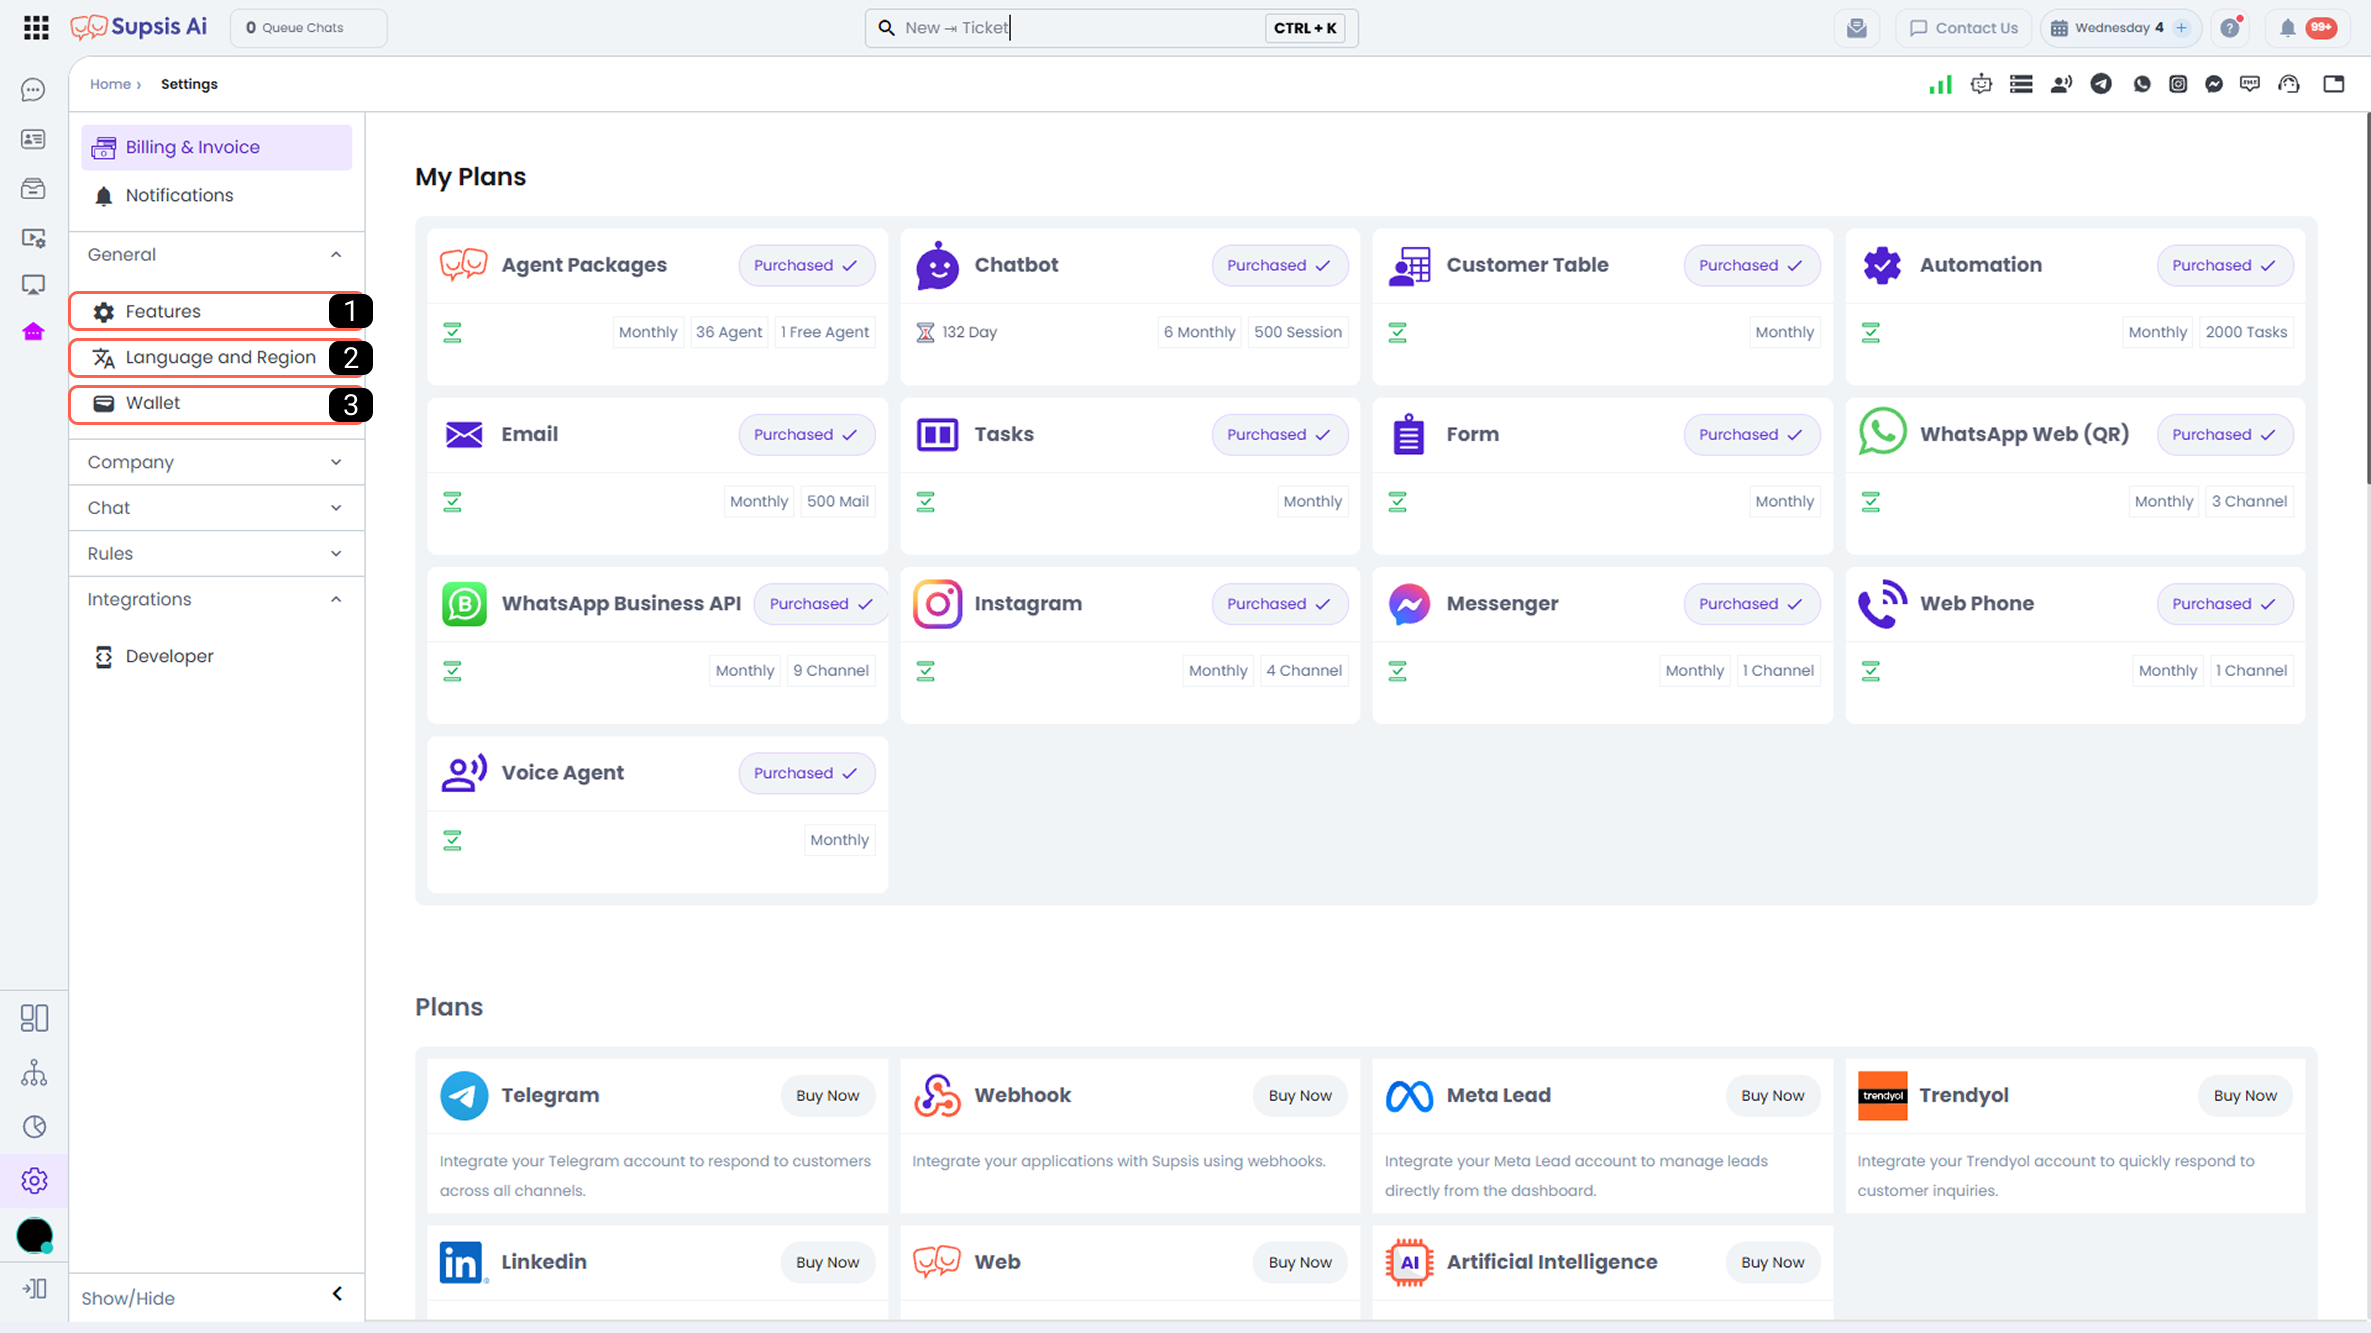Image resolution: width=2371 pixels, height=1333 pixels.
Task: Open the Wallet settings
Action: (217, 404)
